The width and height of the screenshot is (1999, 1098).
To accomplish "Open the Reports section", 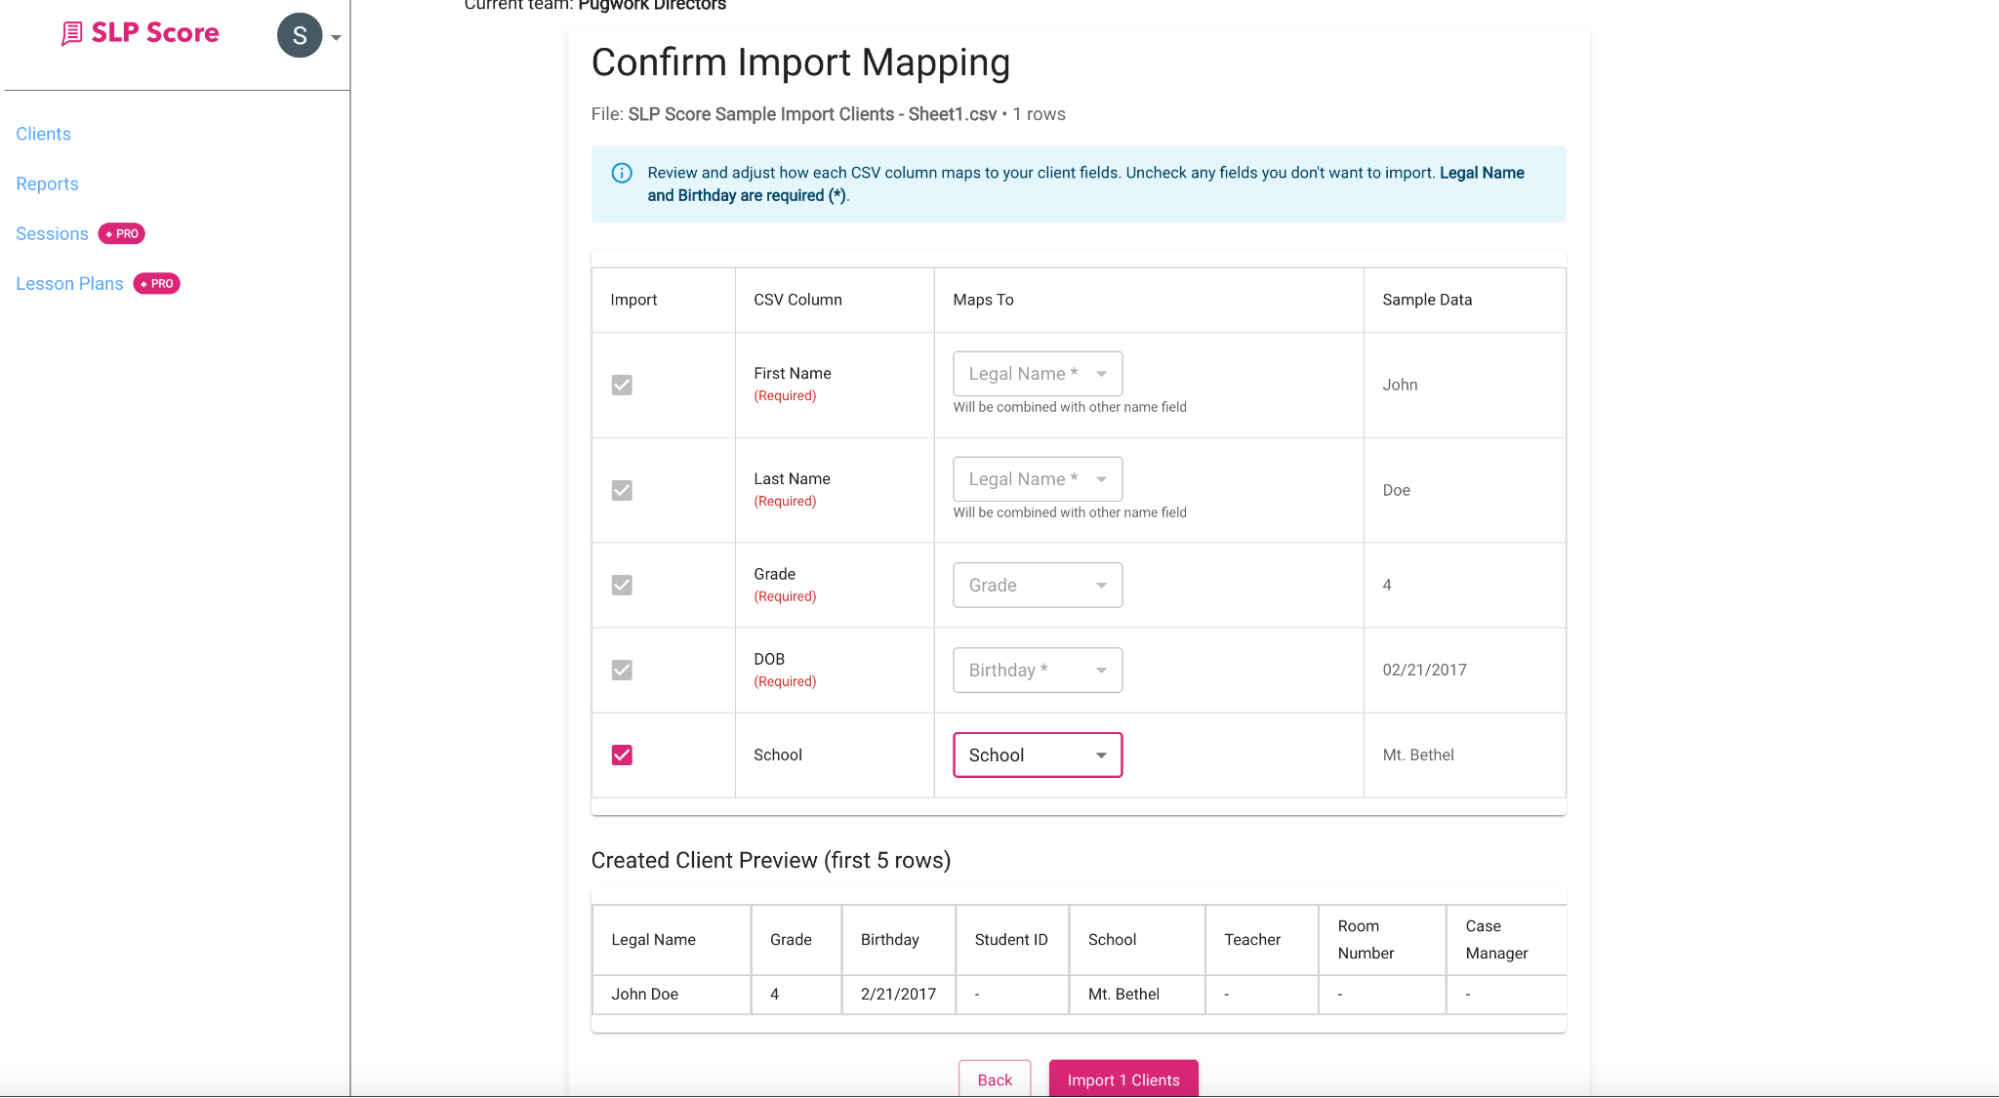I will [x=47, y=183].
